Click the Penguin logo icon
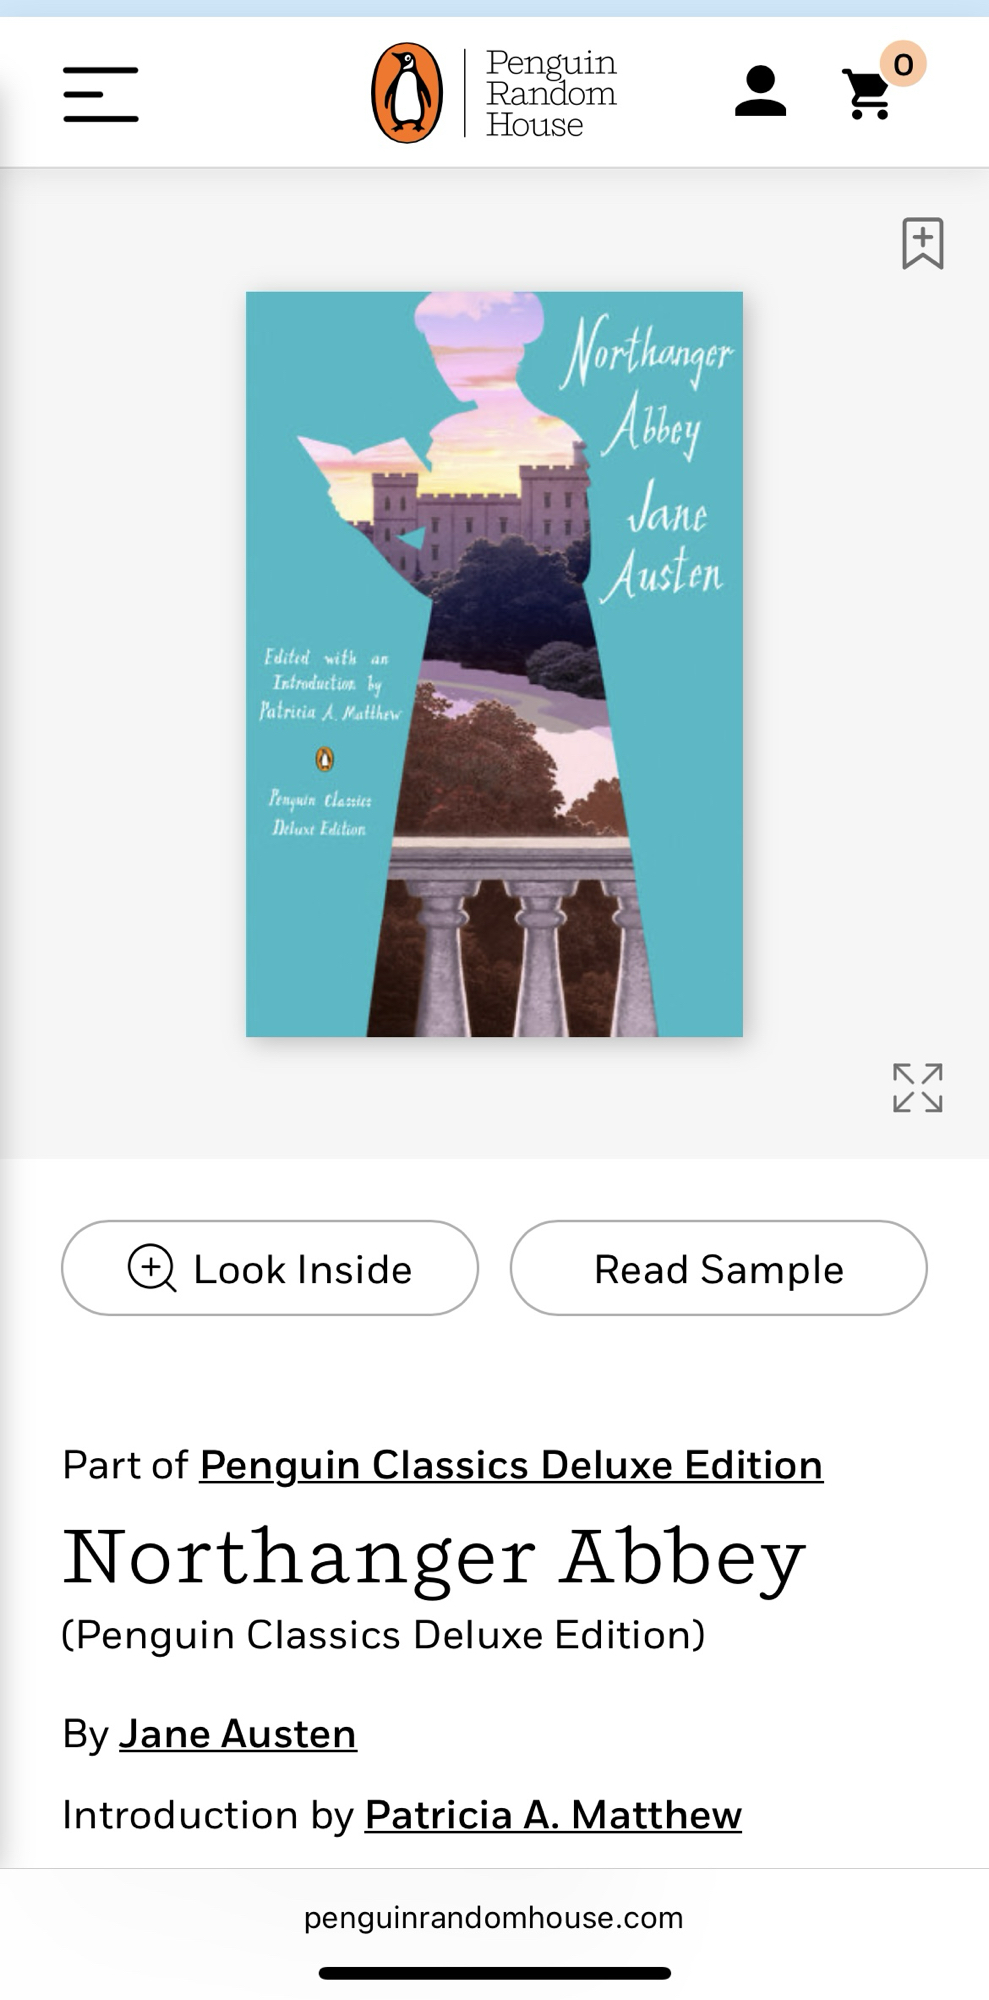 [x=407, y=93]
